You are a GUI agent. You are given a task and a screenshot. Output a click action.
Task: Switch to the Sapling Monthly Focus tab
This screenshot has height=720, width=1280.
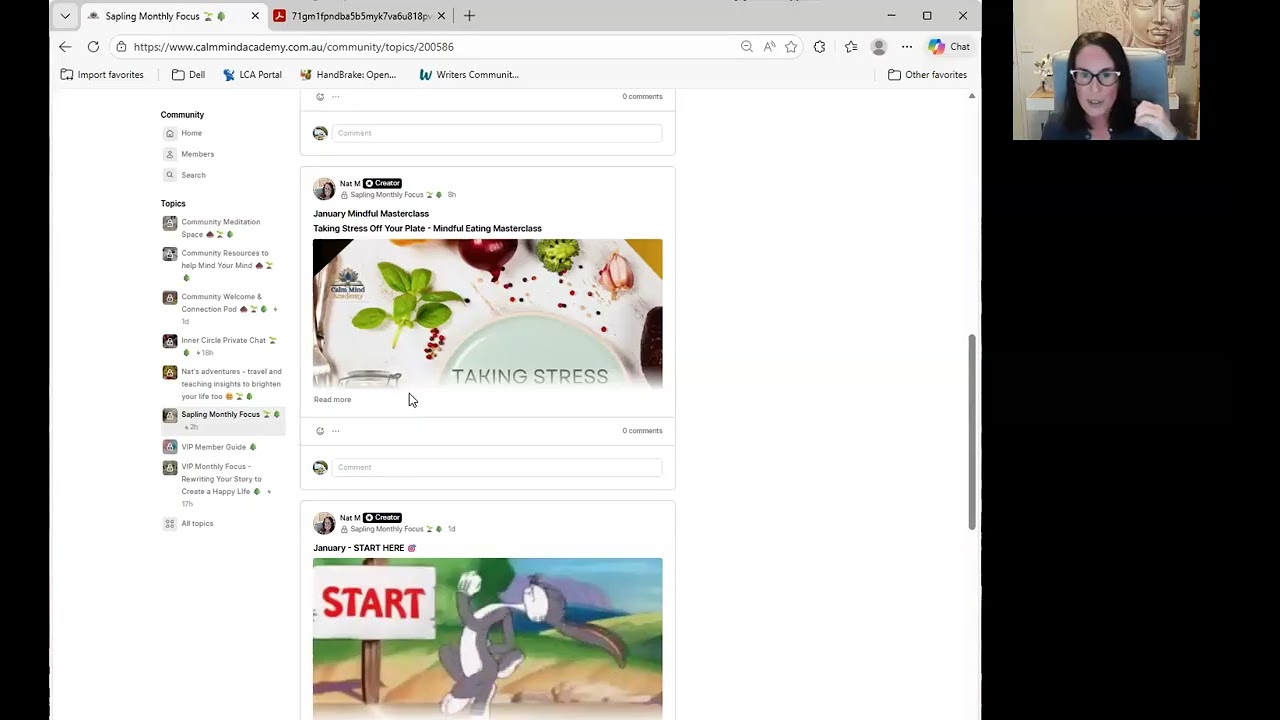pos(166,16)
